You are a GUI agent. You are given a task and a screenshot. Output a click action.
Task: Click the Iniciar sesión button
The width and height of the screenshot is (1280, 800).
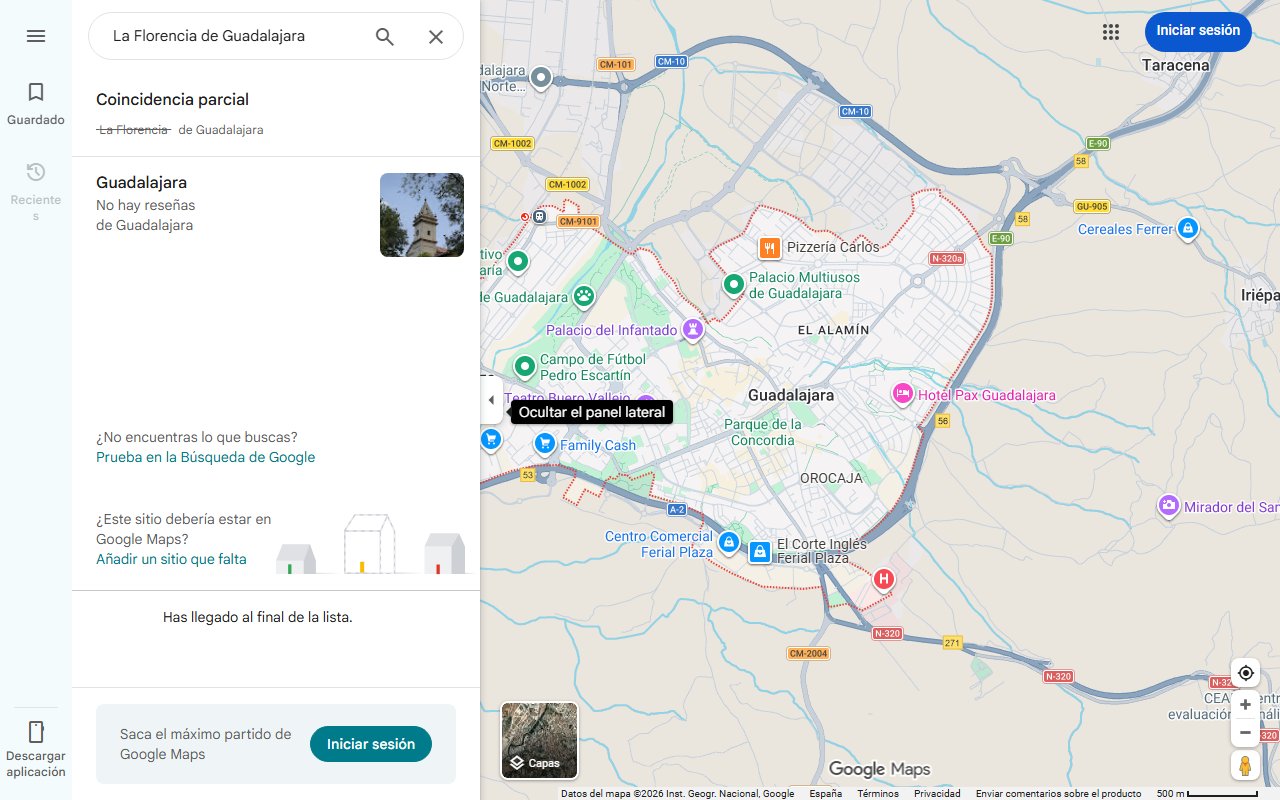coord(1197,30)
